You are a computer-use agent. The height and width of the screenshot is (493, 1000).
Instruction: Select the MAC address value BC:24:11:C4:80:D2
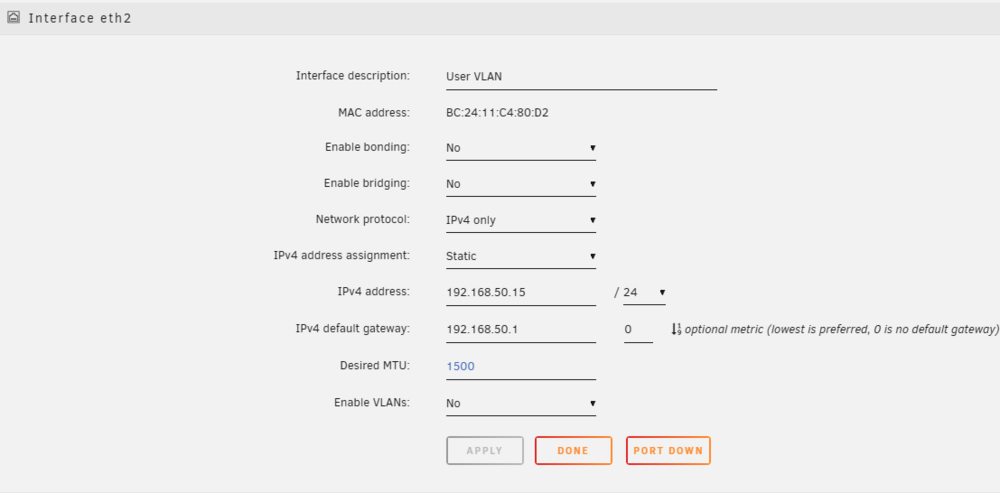coord(498,114)
